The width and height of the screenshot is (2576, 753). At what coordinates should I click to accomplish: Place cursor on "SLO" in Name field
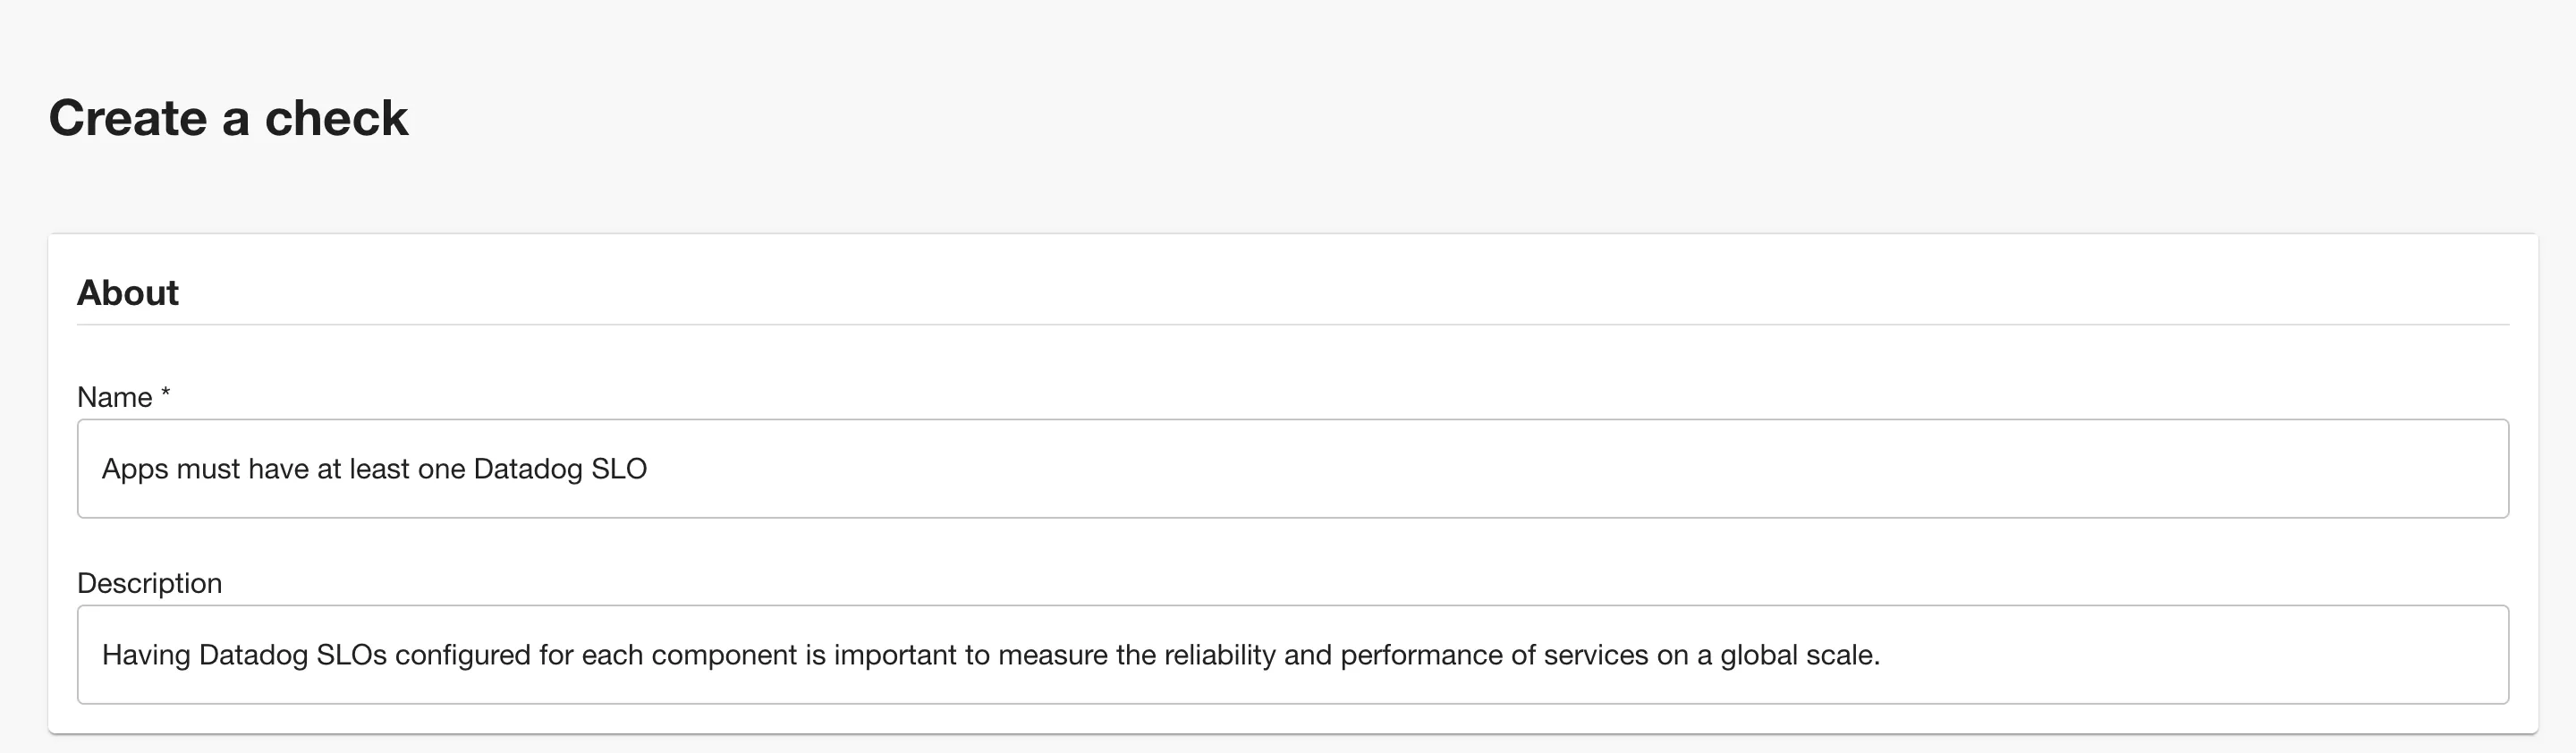point(619,468)
